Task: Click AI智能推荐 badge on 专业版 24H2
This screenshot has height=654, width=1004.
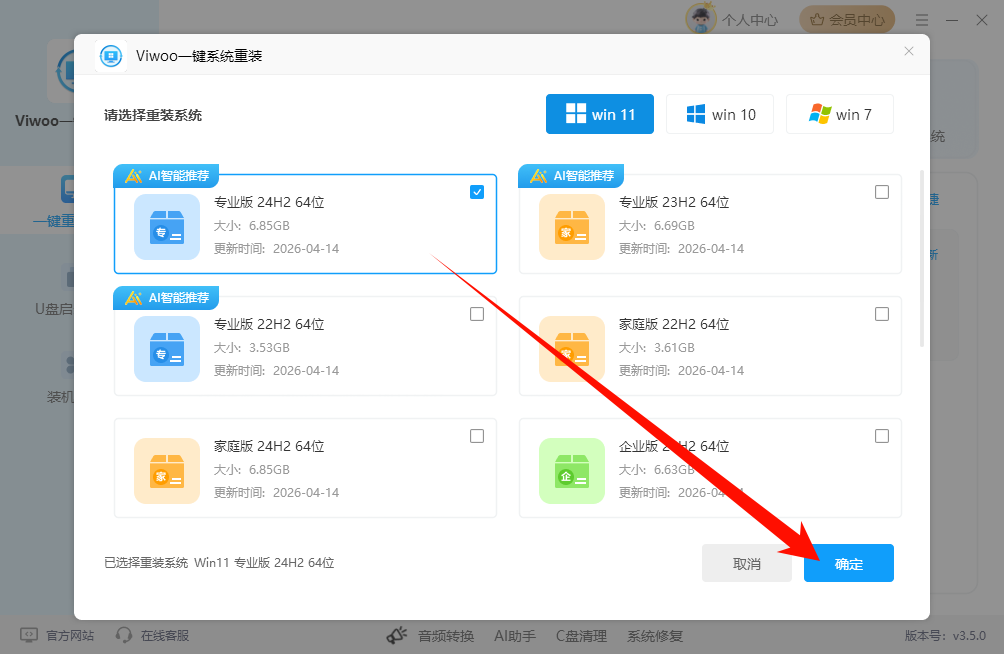Action: 166,176
